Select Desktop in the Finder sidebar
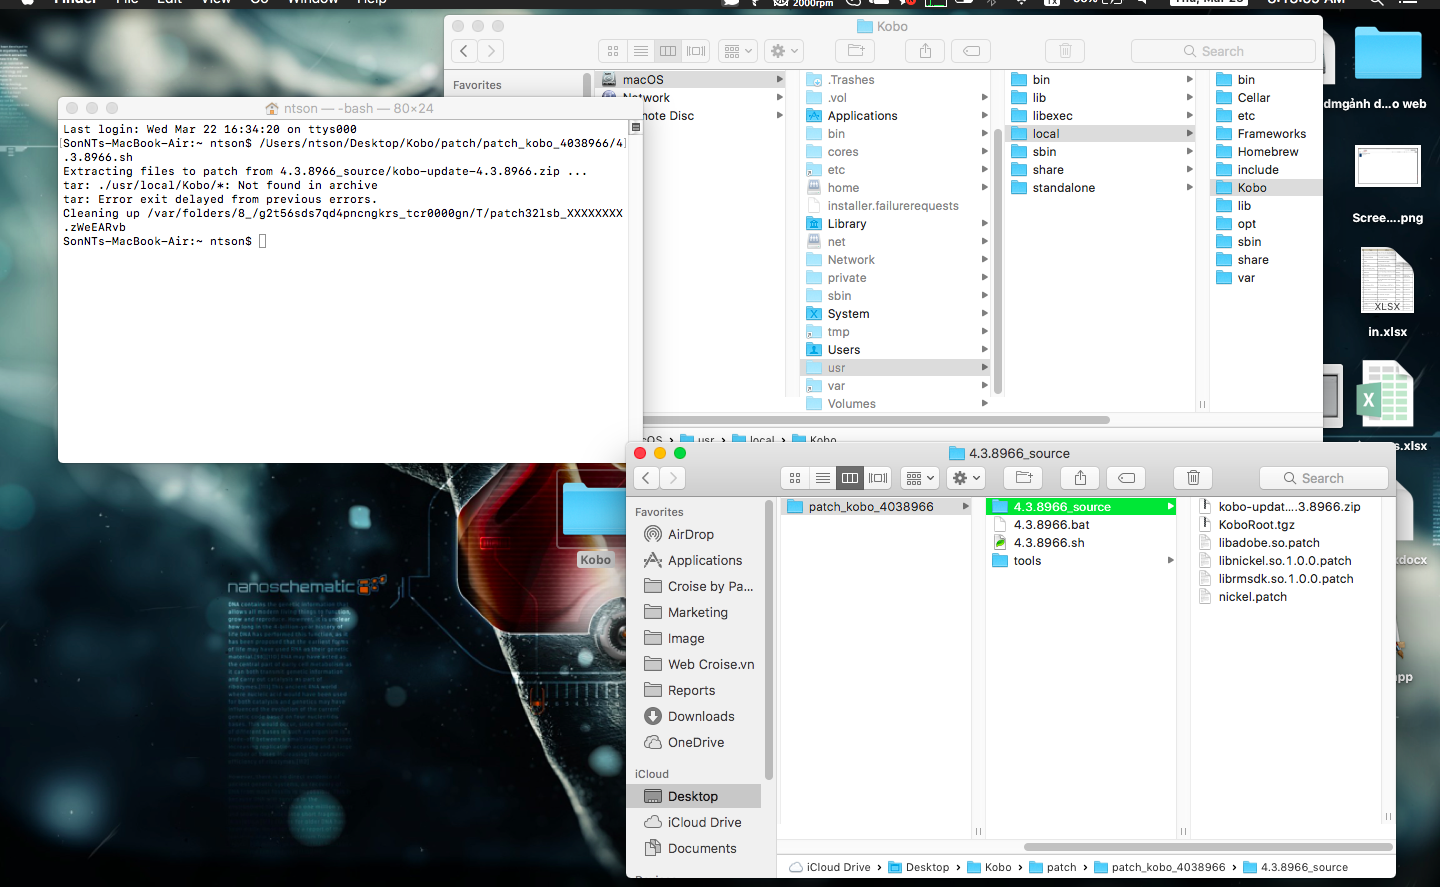 tap(694, 797)
